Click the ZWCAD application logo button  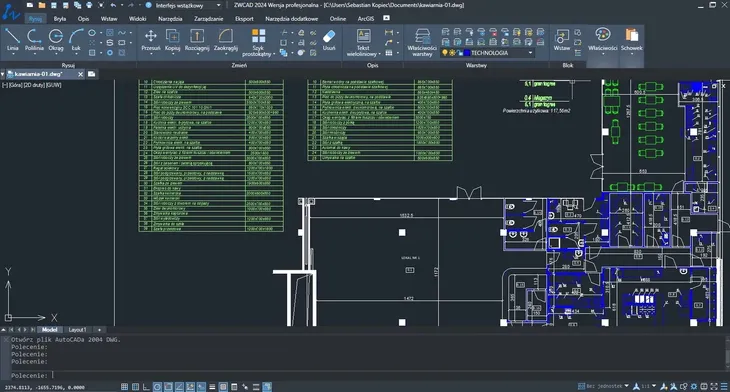click(10, 13)
